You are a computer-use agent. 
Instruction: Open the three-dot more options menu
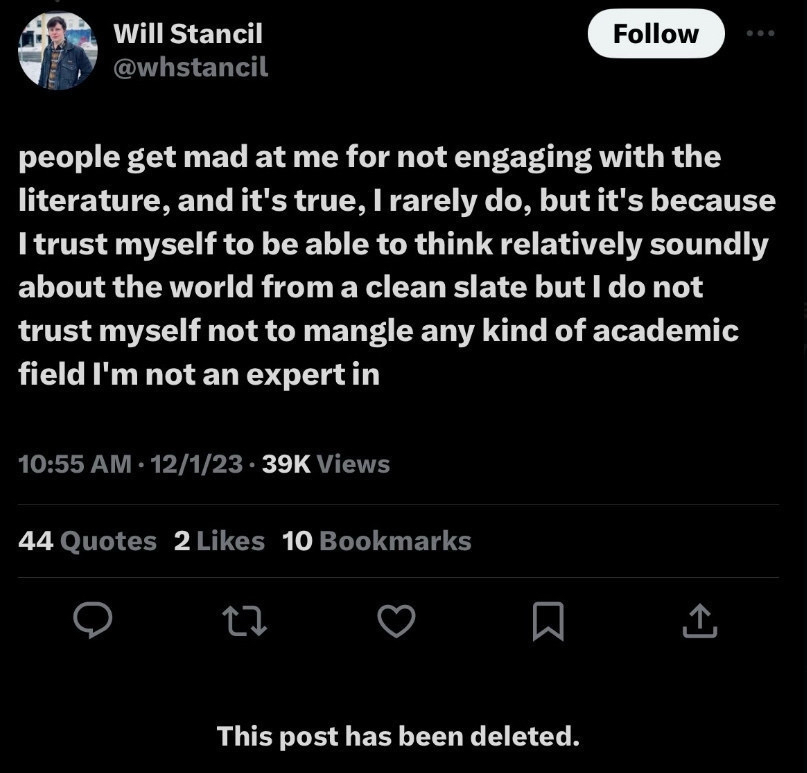761,32
